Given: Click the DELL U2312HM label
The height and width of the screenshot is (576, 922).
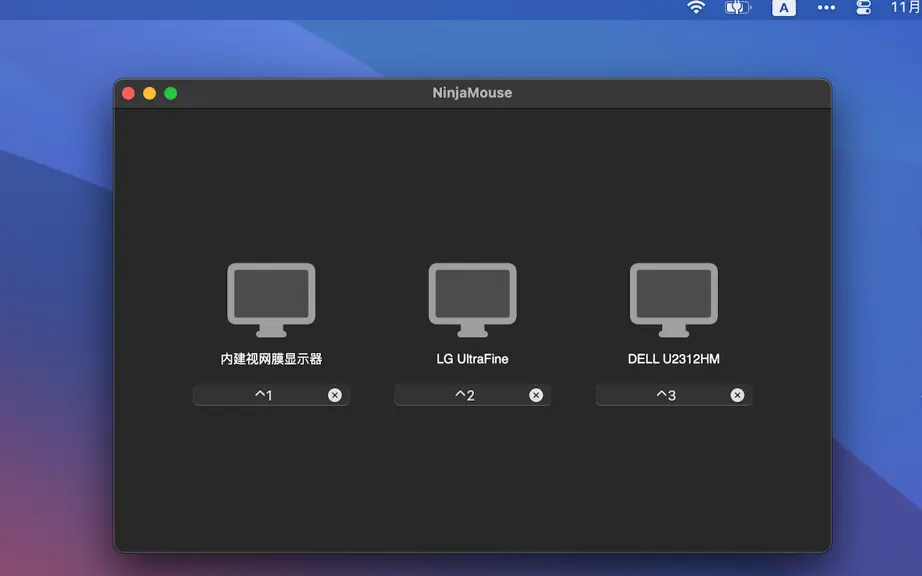Looking at the screenshot, I should pyautogui.click(x=674, y=359).
